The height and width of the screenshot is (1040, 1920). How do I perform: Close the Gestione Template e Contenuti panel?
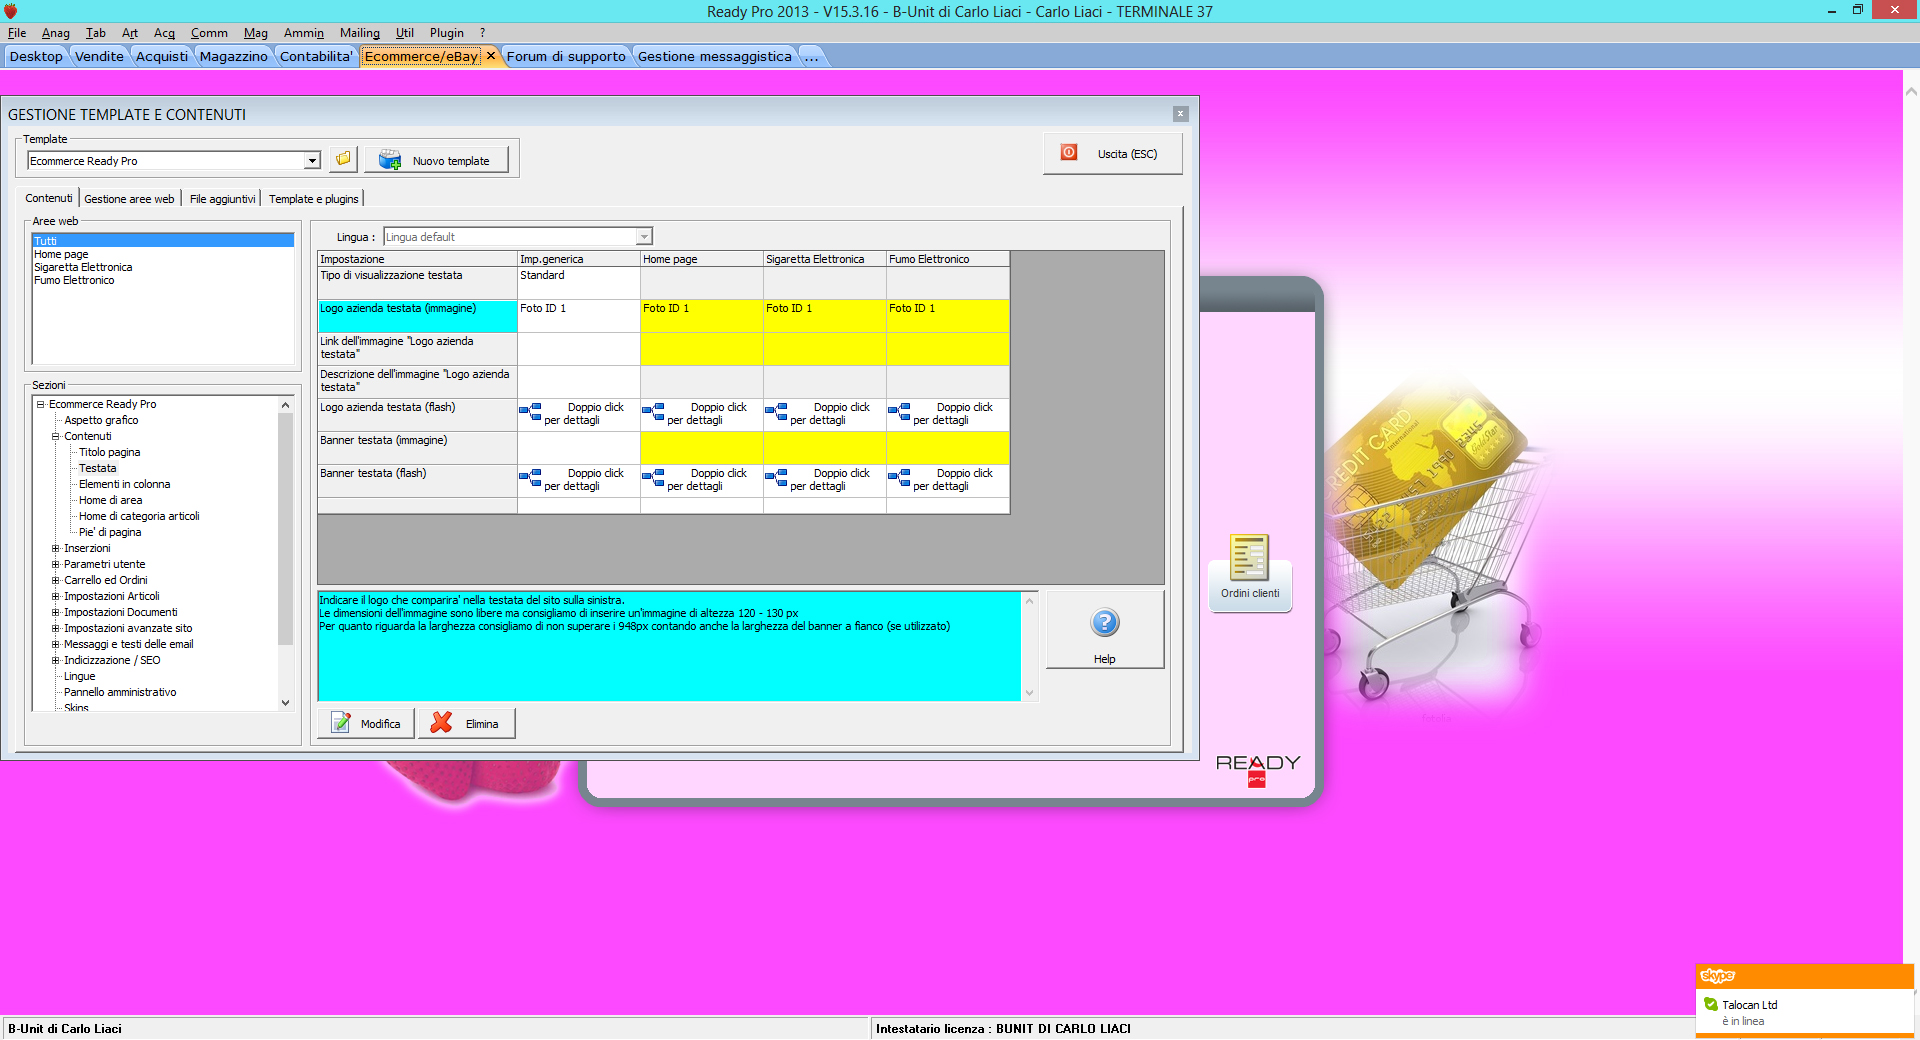point(1180,114)
